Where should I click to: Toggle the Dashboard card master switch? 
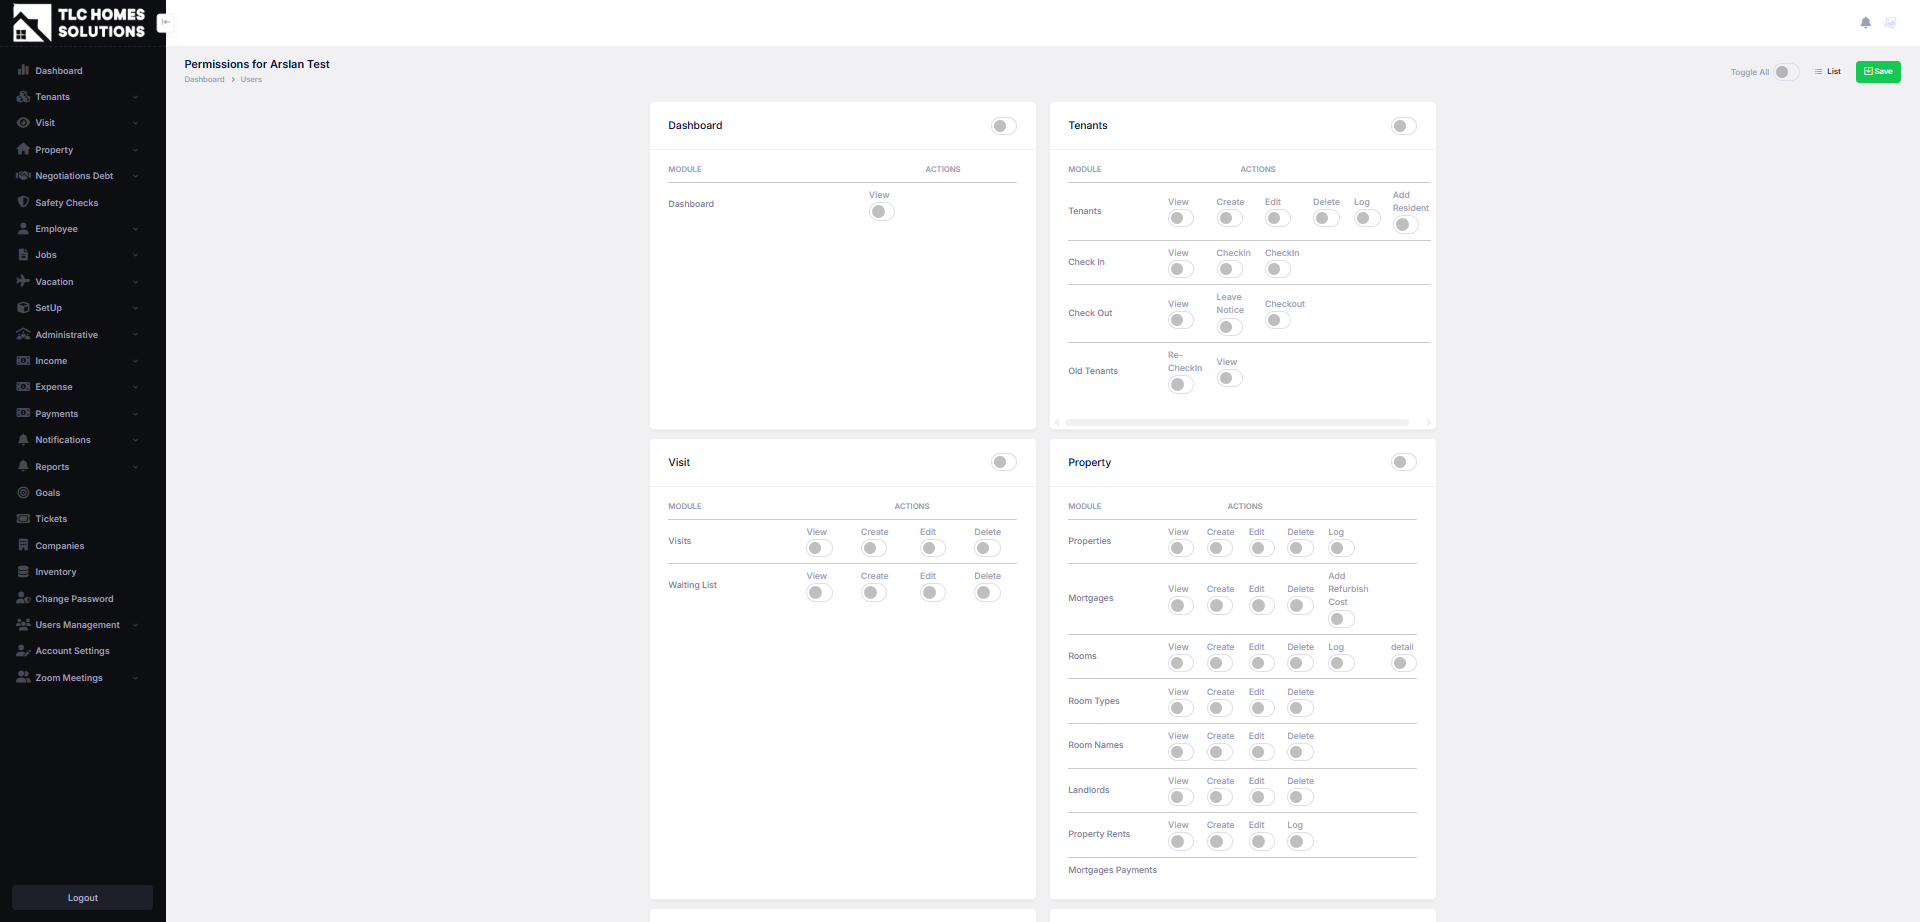(1003, 126)
